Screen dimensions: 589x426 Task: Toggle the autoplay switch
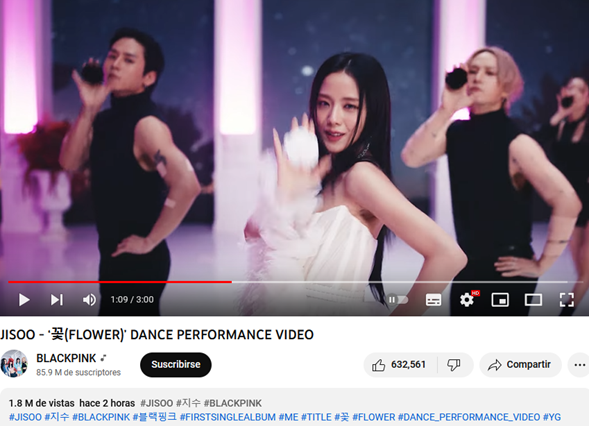click(398, 300)
